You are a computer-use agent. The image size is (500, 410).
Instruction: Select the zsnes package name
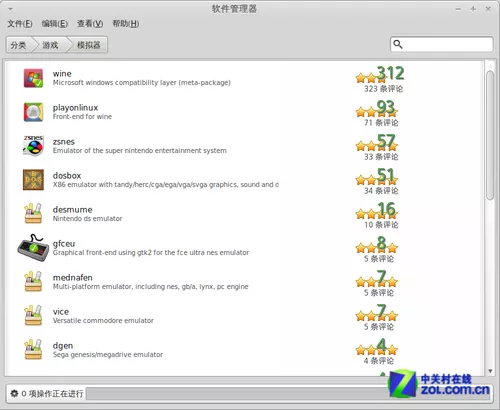point(64,142)
